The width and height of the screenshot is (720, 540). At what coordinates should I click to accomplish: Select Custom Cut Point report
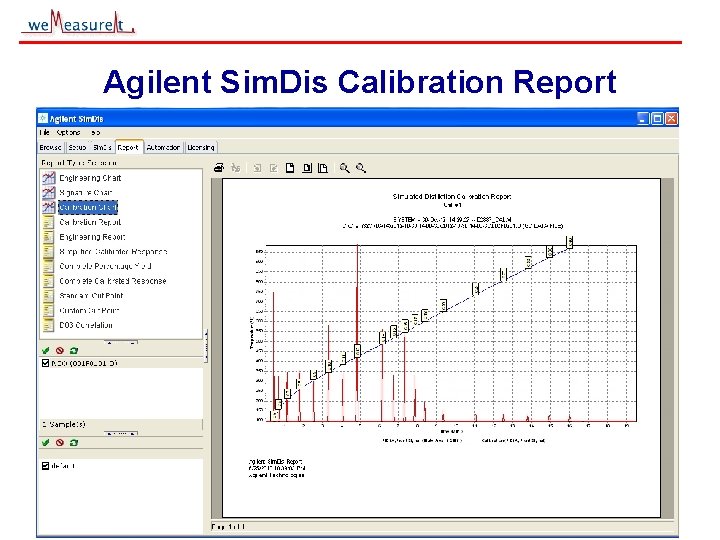pyautogui.click(x=89, y=310)
